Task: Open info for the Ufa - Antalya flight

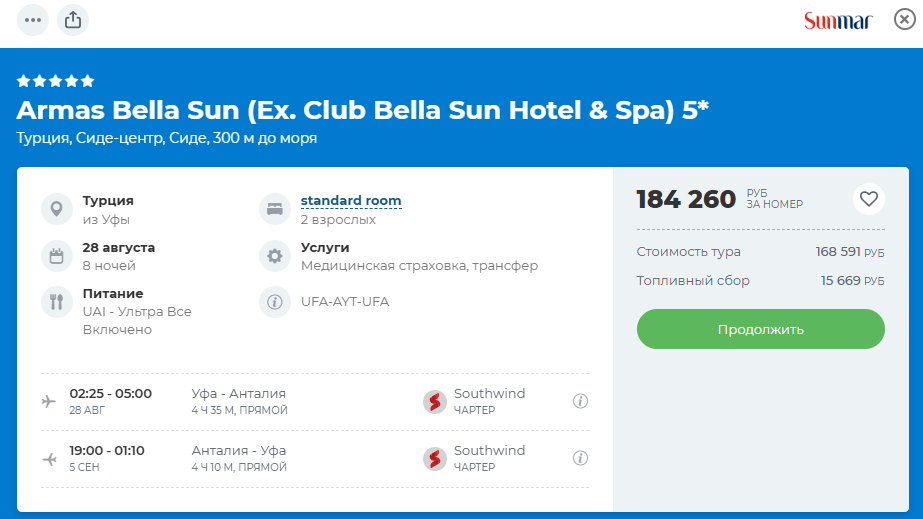Action: pos(580,401)
